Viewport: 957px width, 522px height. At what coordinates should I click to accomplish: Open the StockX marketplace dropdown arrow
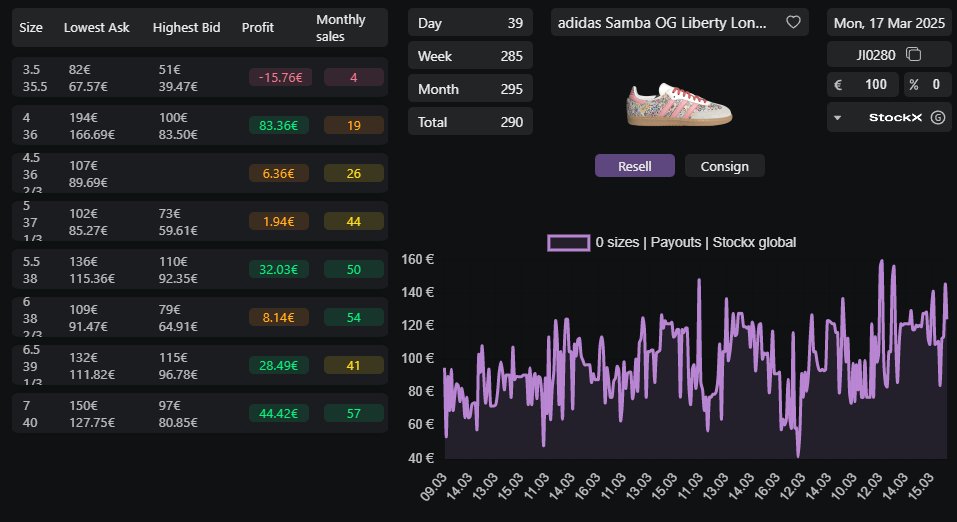(x=837, y=118)
